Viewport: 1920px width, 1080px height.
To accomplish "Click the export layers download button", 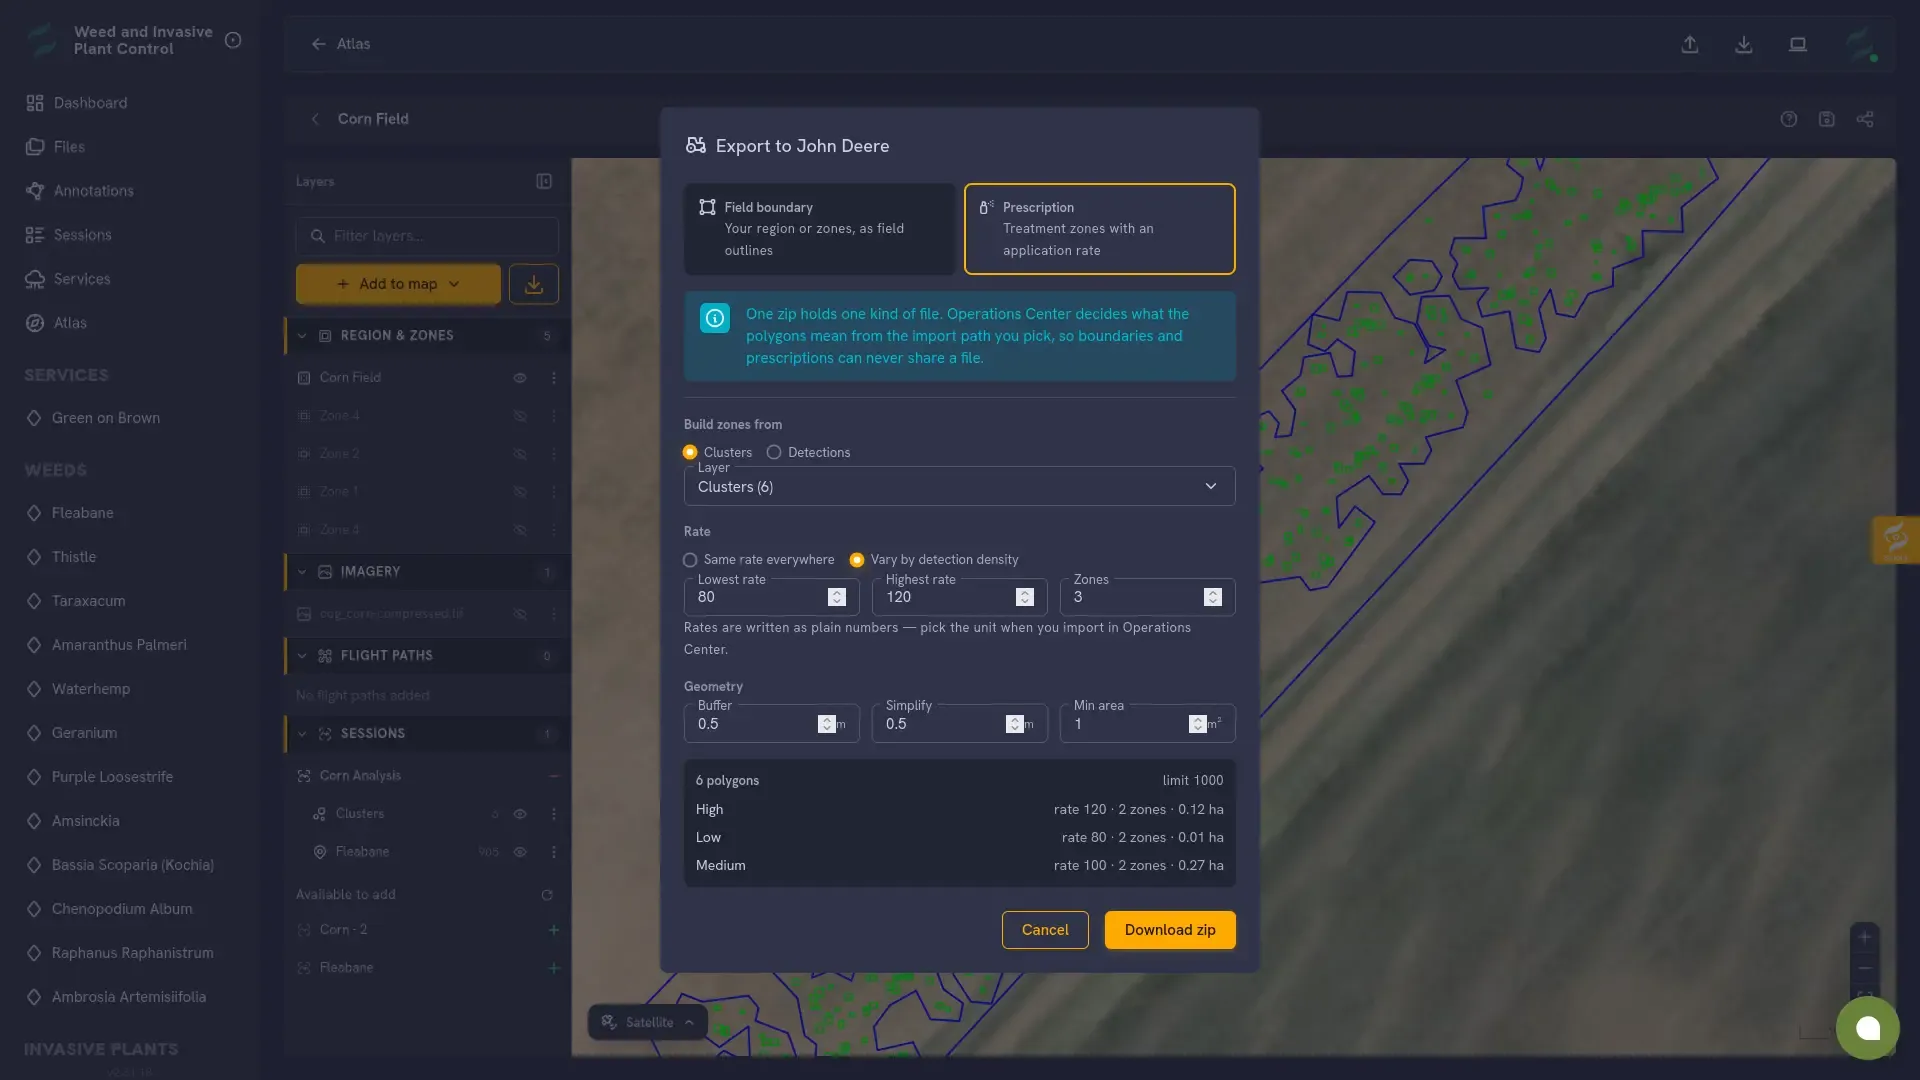I will pos(534,284).
